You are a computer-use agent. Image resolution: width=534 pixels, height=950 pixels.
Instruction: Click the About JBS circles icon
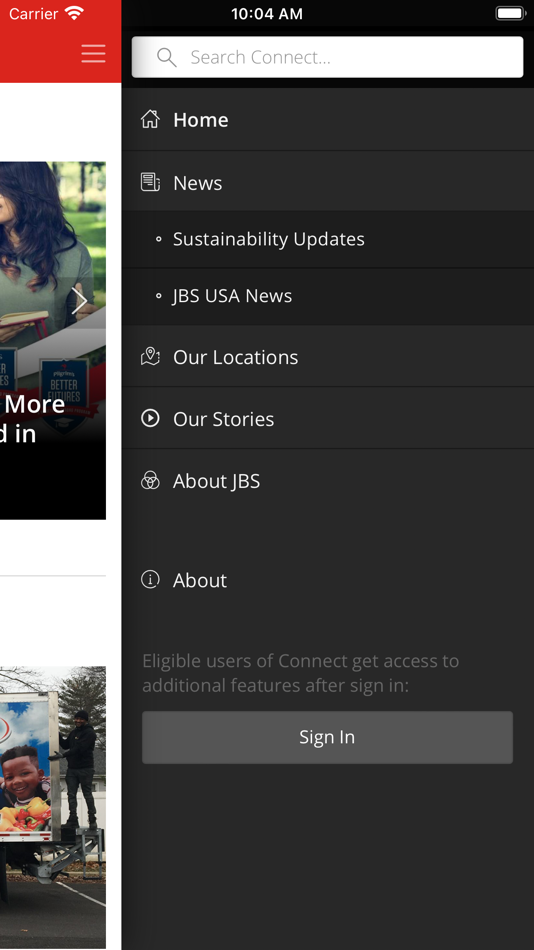point(150,480)
